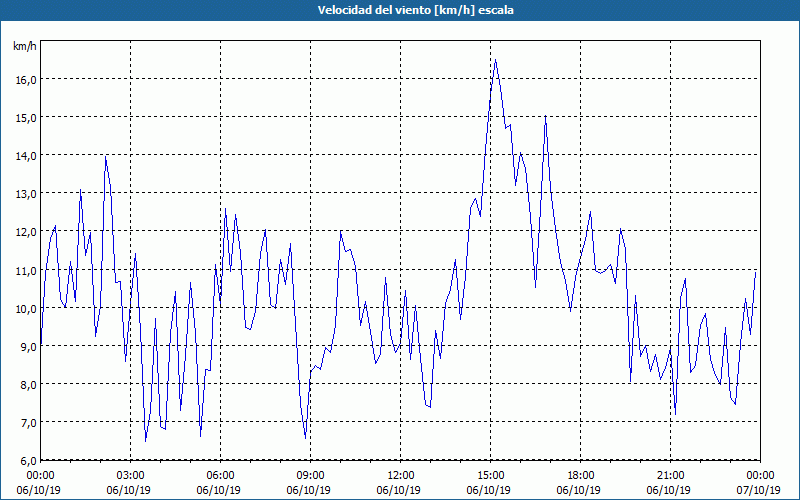The height and width of the screenshot is (500, 800).
Task: Pick the "10,0" y-axis tick label
Action: (25, 309)
